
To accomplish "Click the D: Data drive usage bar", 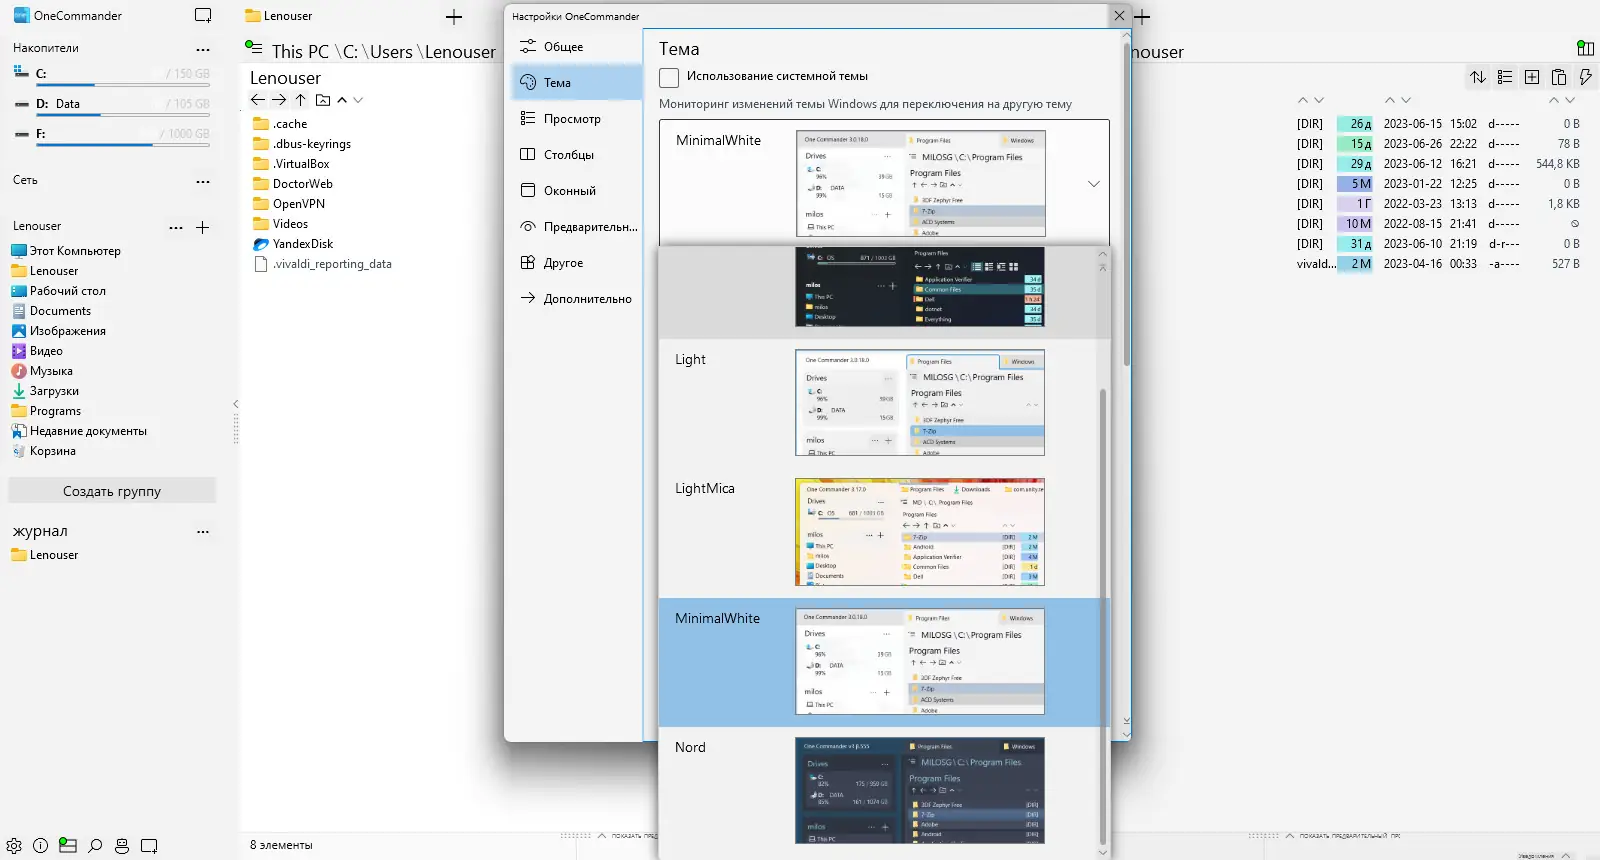I will pos(123,116).
